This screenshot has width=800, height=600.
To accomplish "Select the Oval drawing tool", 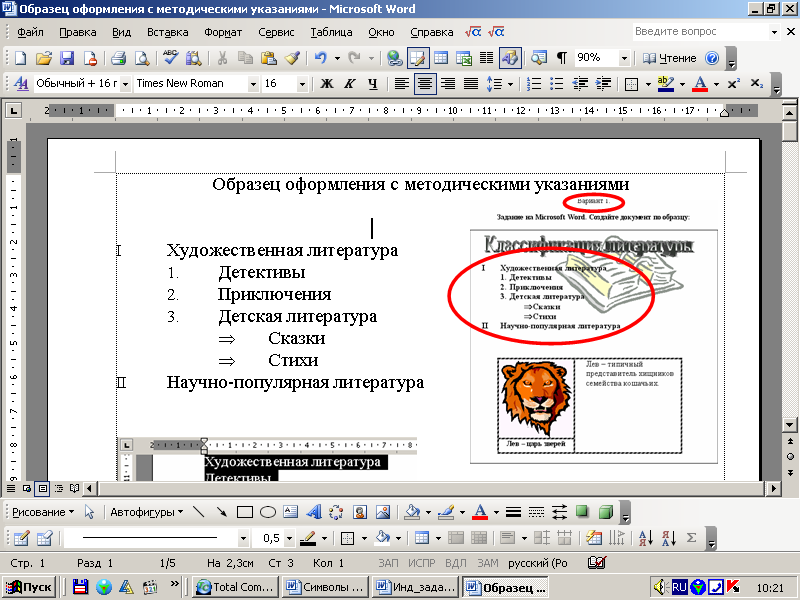I will pyautogui.click(x=268, y=512).
